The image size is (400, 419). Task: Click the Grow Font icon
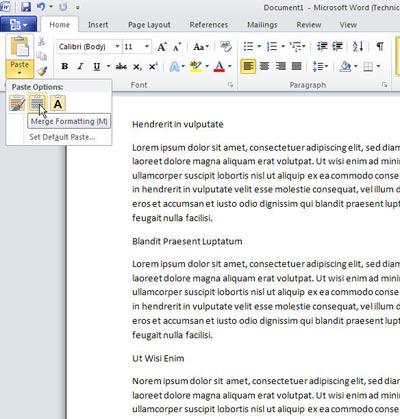(x=162, y=47)
